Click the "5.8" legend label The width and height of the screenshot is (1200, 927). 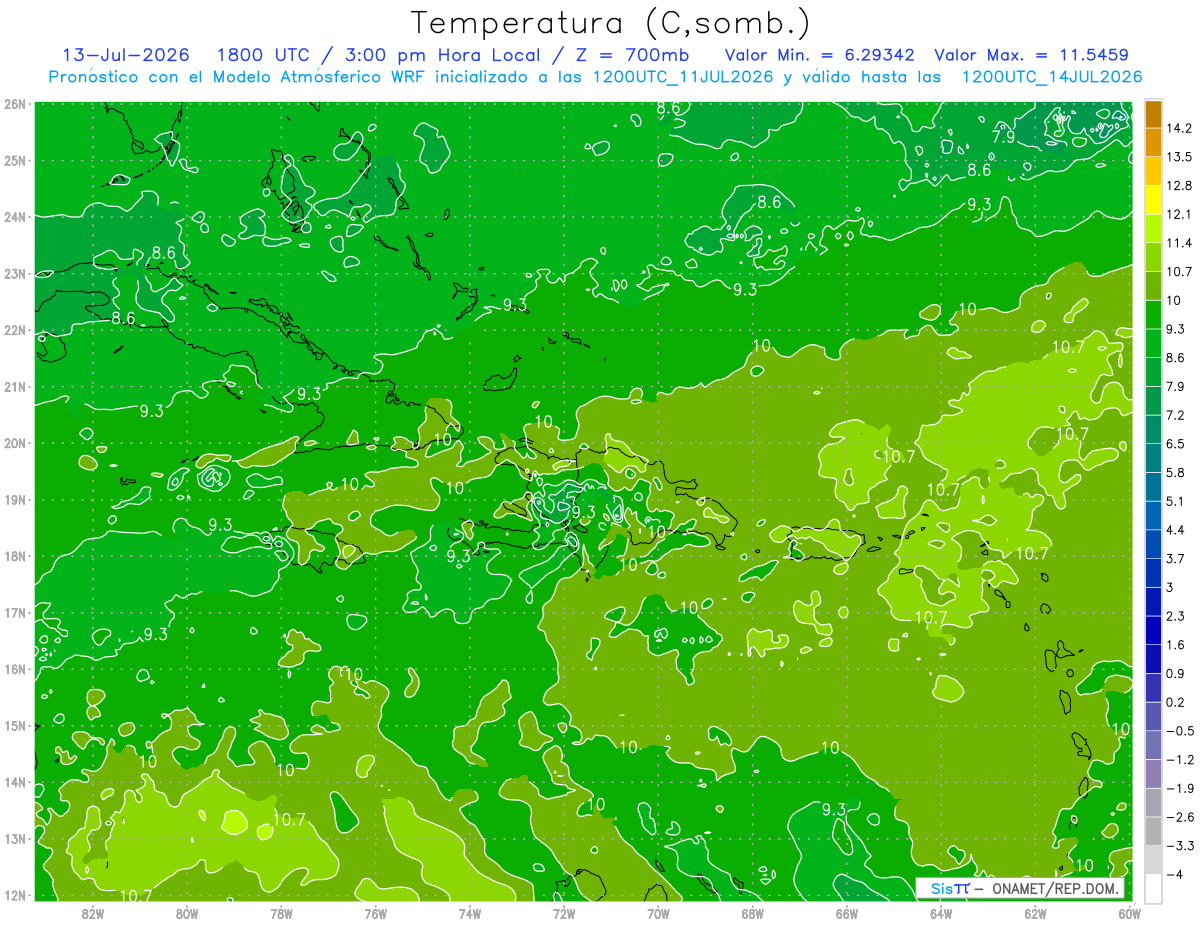pos(1176,472)
